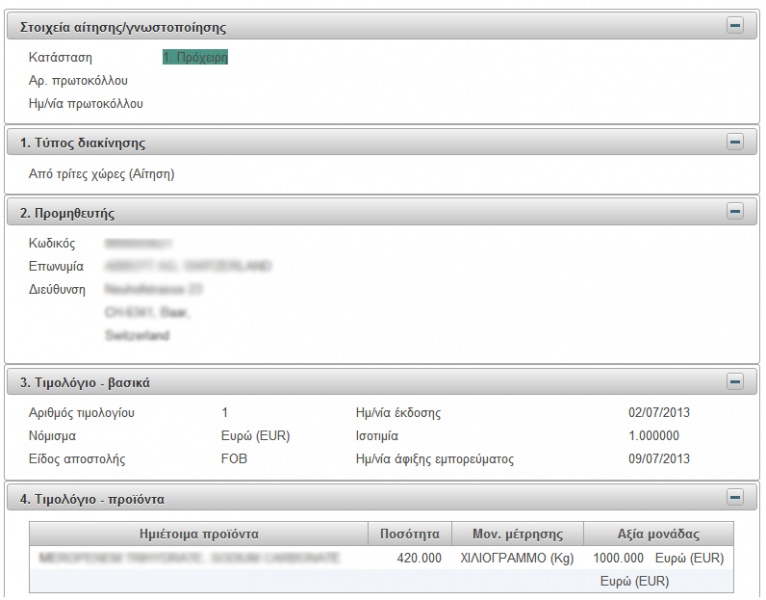Viewport: 766px width, 600px height.
Task: Click the Είδος αποστολής value FOB
Action: (x=234, y=459)
